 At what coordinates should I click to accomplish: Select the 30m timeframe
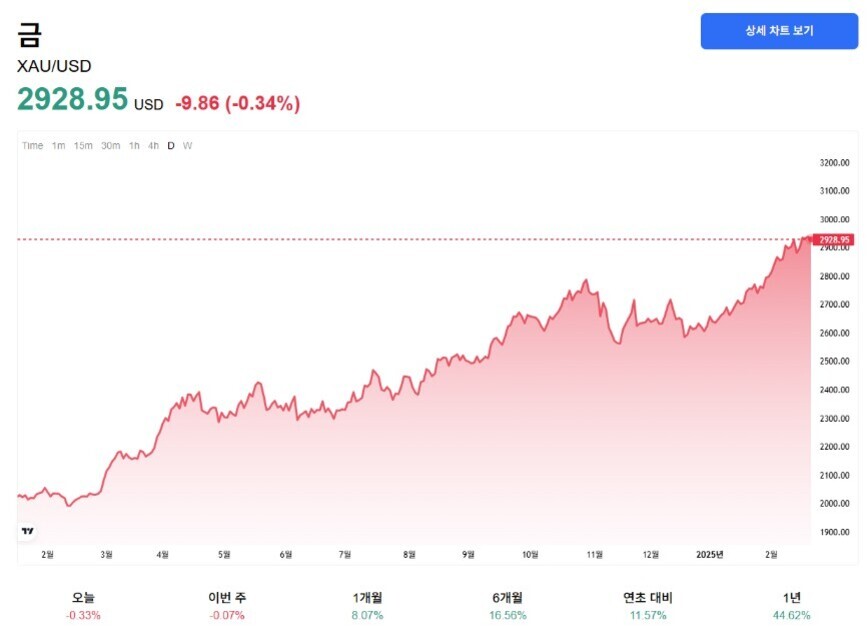(112, 145)
